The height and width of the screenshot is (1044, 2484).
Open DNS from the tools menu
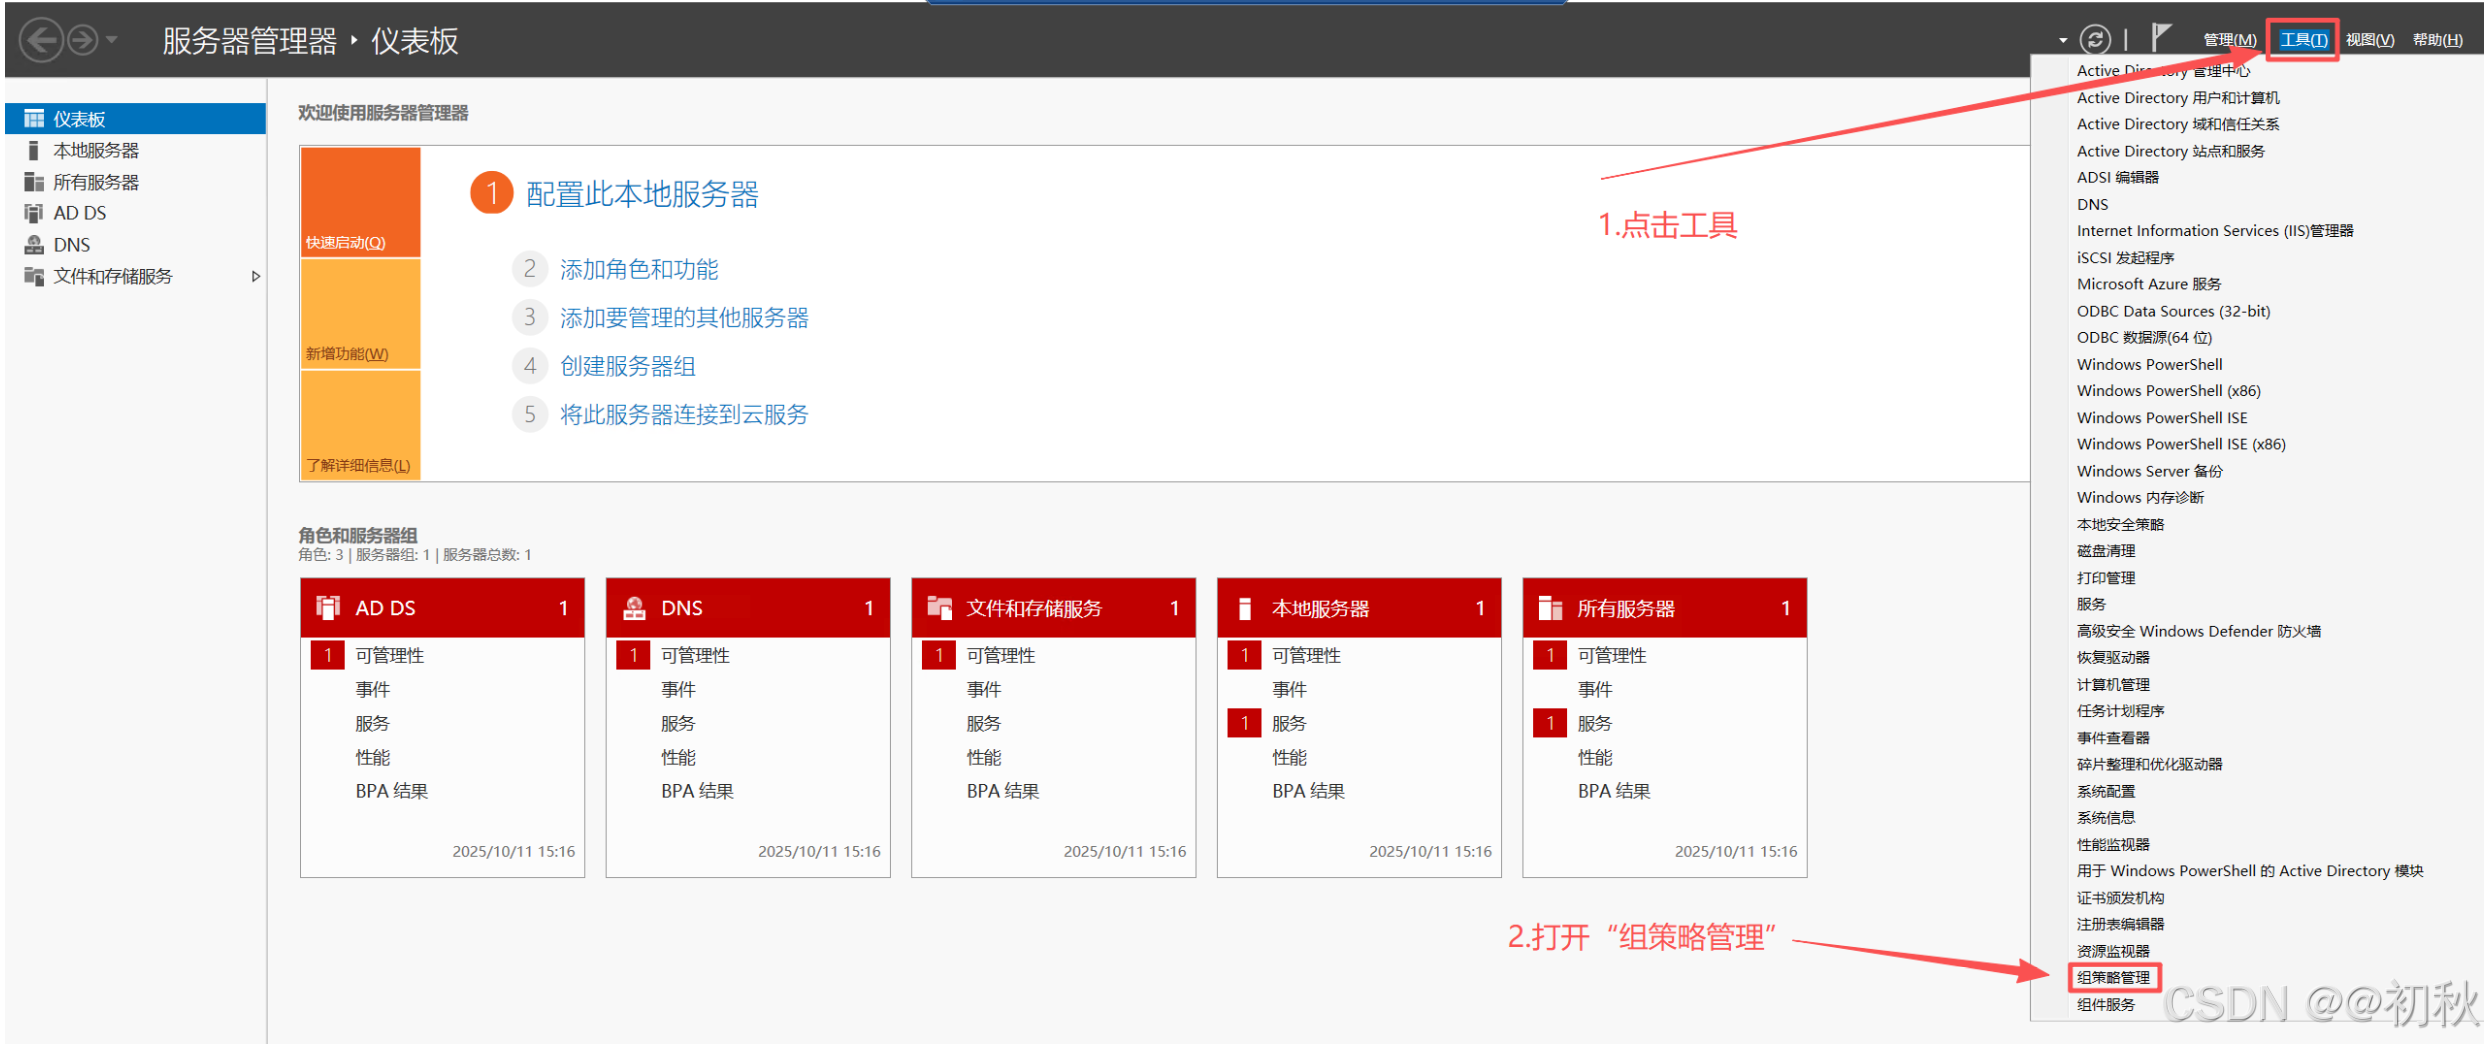[x=2092, y=204]
